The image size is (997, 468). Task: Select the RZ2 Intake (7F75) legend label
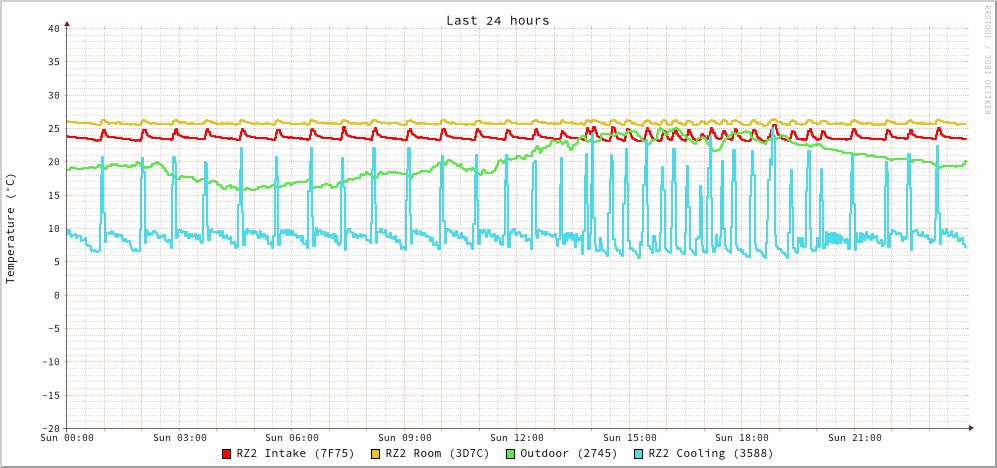coord(295,453)
